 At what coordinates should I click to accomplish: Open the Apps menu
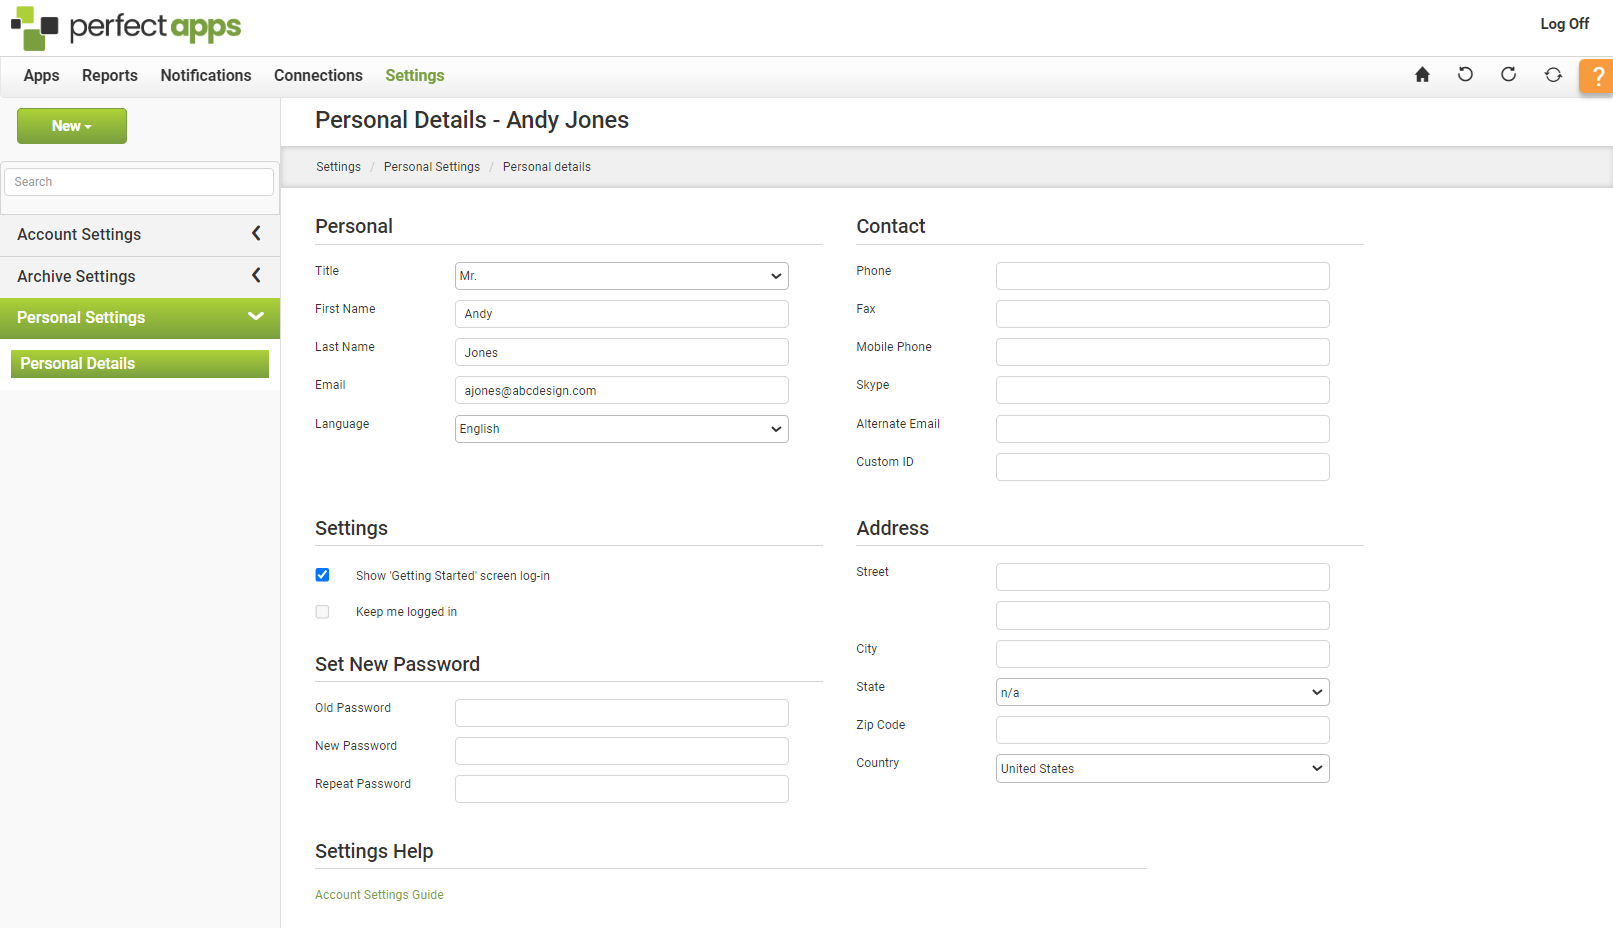pos(41,76)
